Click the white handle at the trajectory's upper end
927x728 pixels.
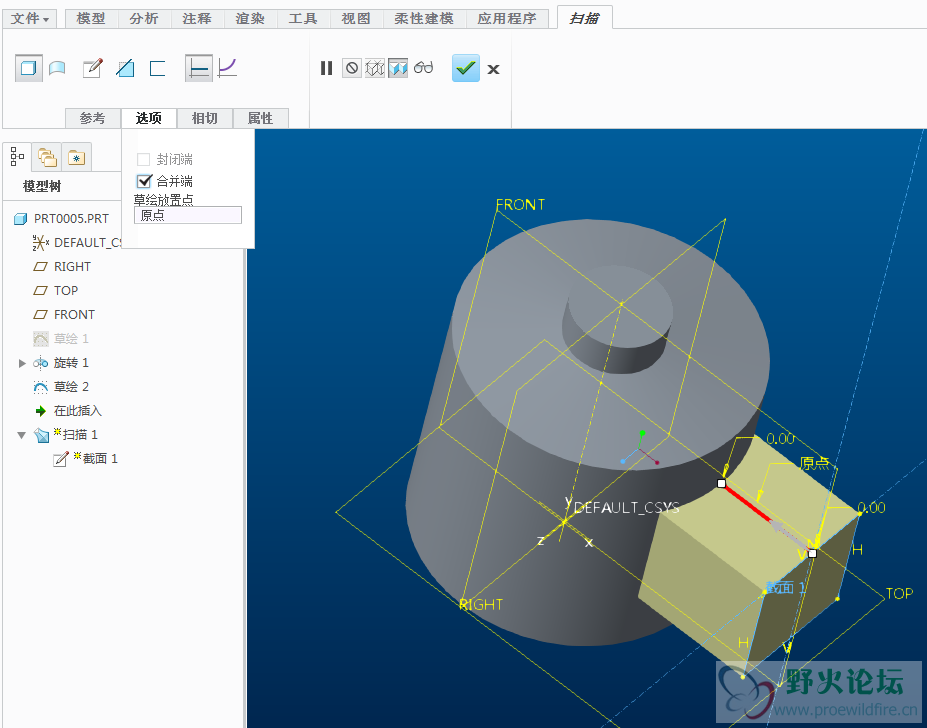click(721, 483)
